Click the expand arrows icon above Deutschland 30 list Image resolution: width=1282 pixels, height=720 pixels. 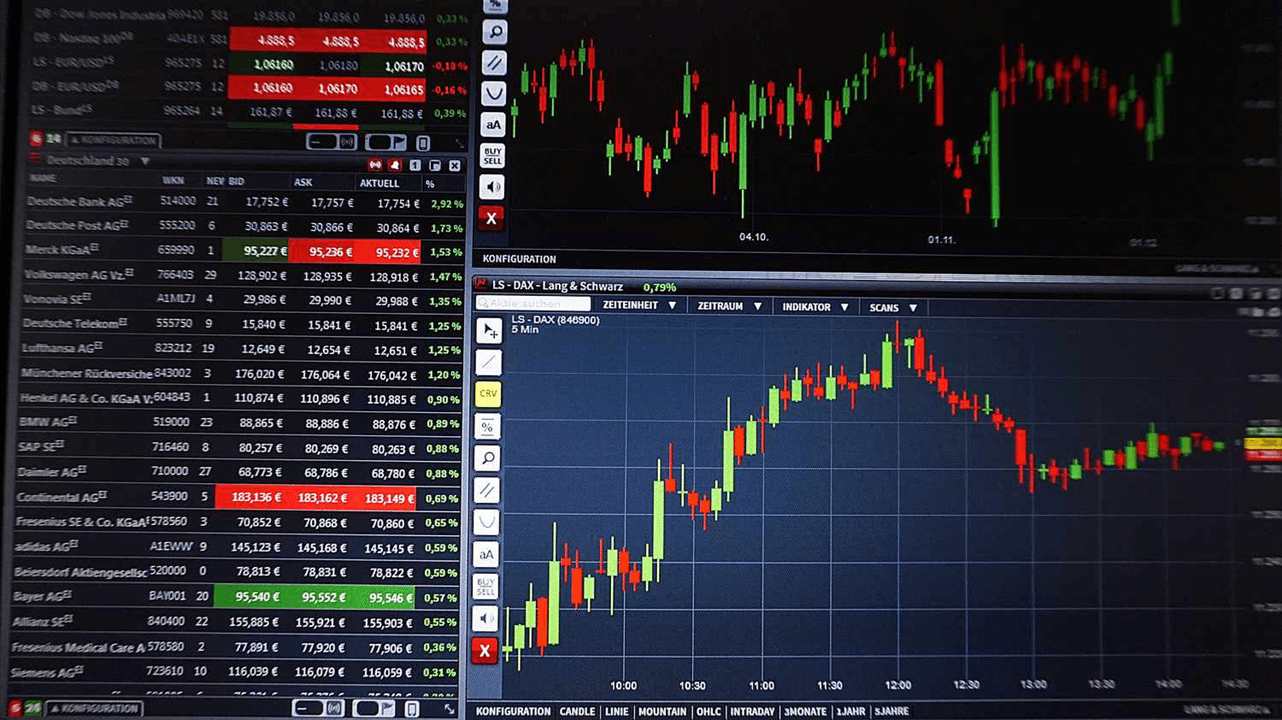pos(458,143)
